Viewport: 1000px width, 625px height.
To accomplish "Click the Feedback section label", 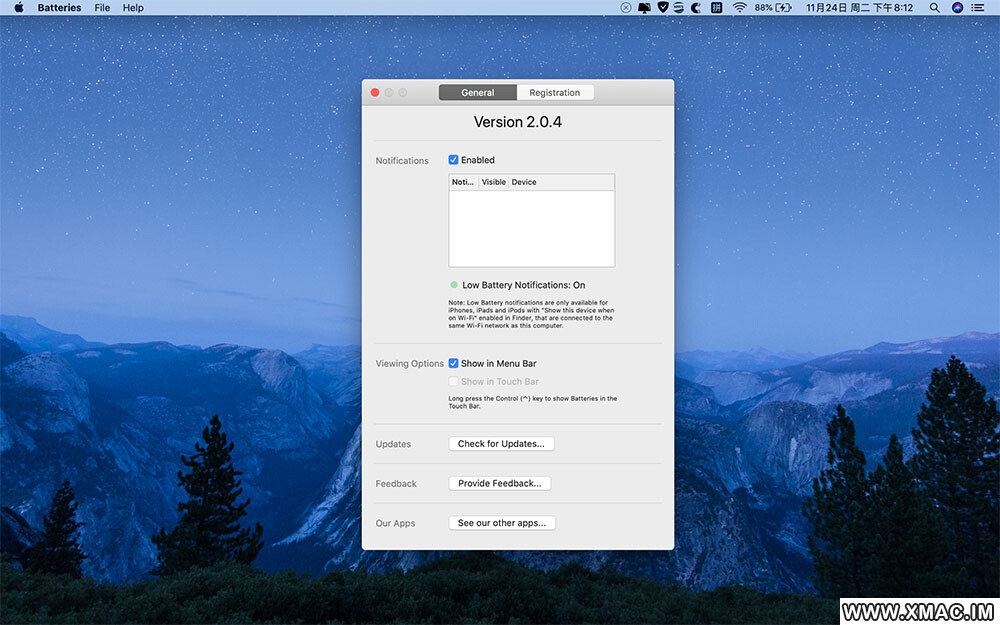I will (396, 483).
